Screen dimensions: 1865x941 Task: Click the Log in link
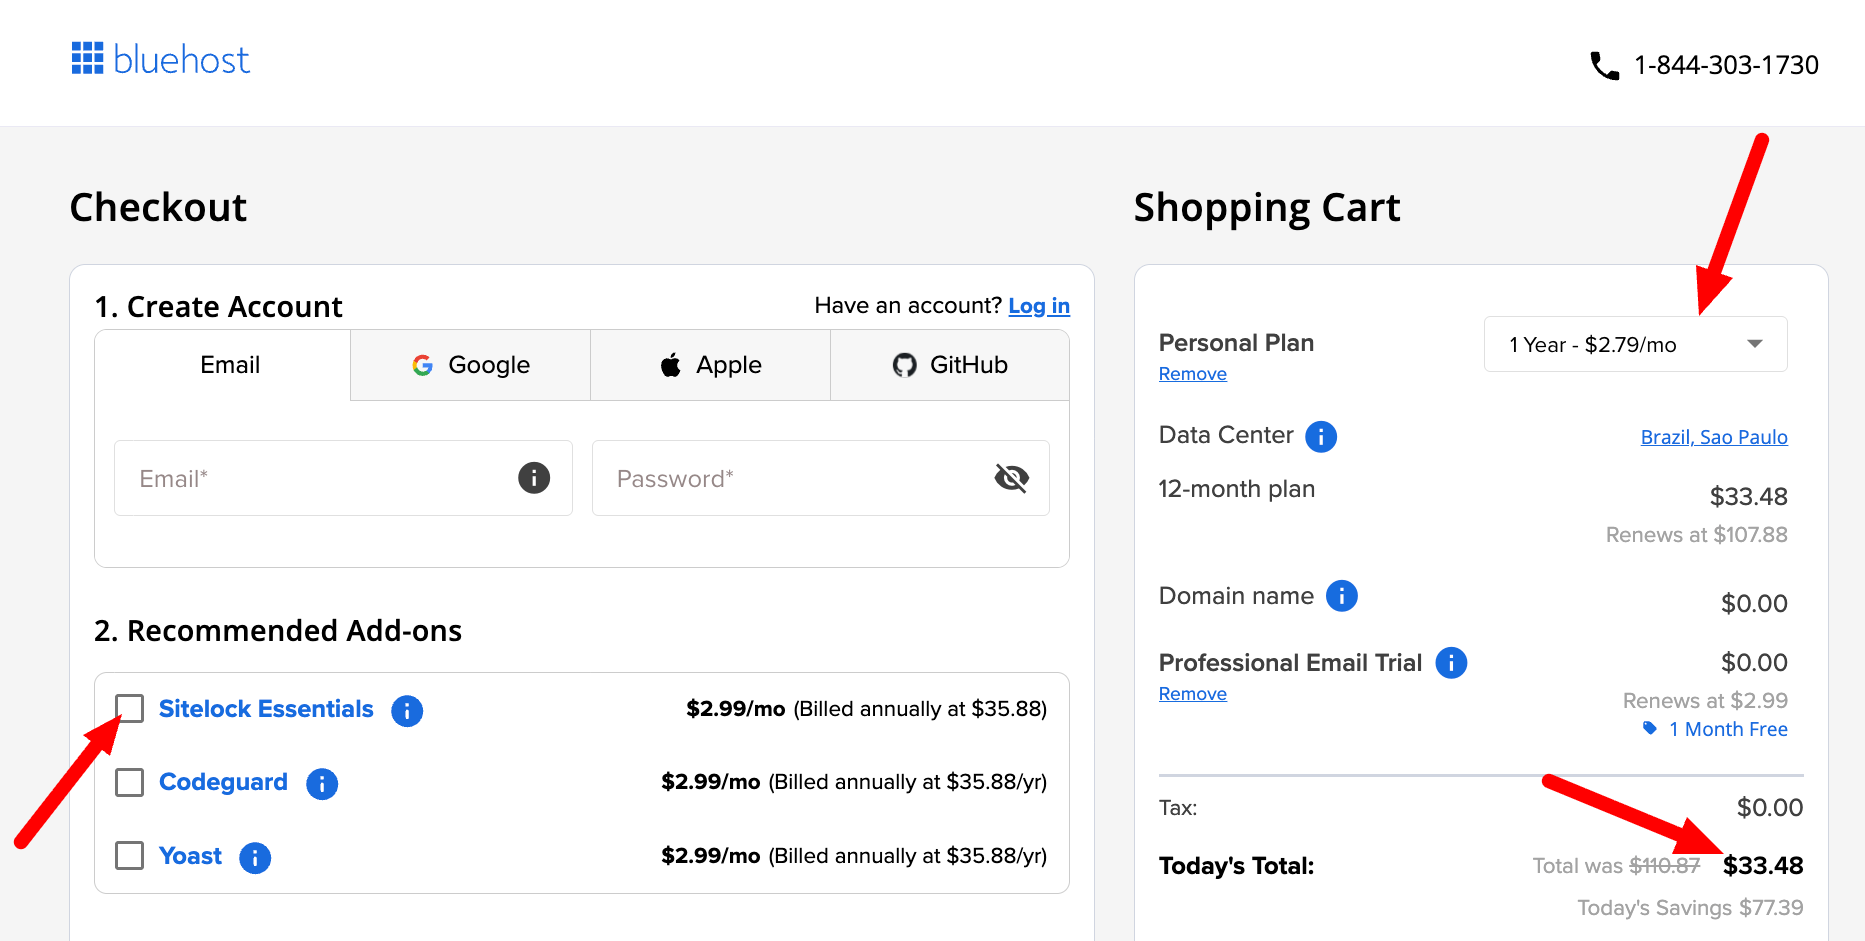pyautogui.click(x=1038, y=306)
